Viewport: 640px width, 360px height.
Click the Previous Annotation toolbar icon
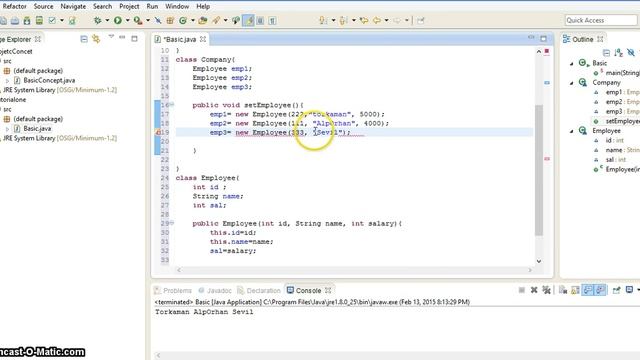(x=344, y=20)
